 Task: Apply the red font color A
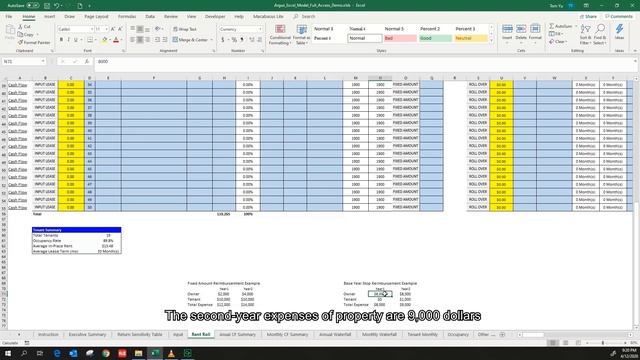click(116, 40)
